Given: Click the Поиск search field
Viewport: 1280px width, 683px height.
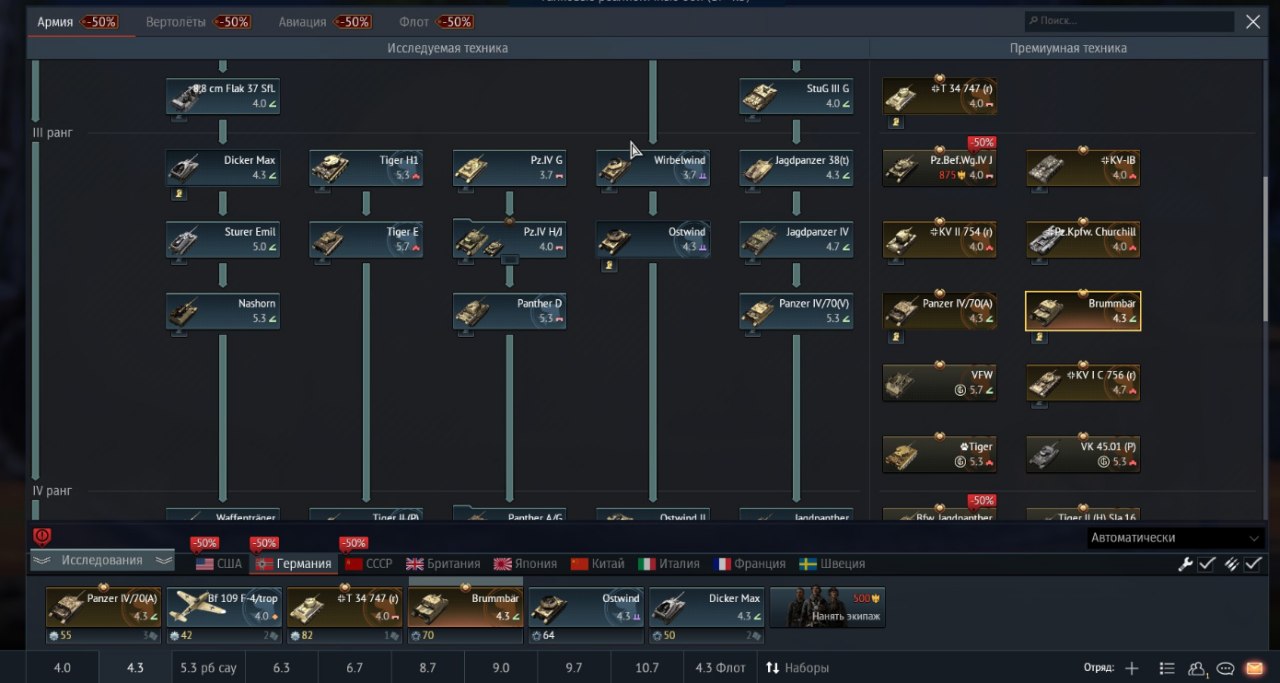Looking at the screenshot, I should click(x=1129, y=21).
